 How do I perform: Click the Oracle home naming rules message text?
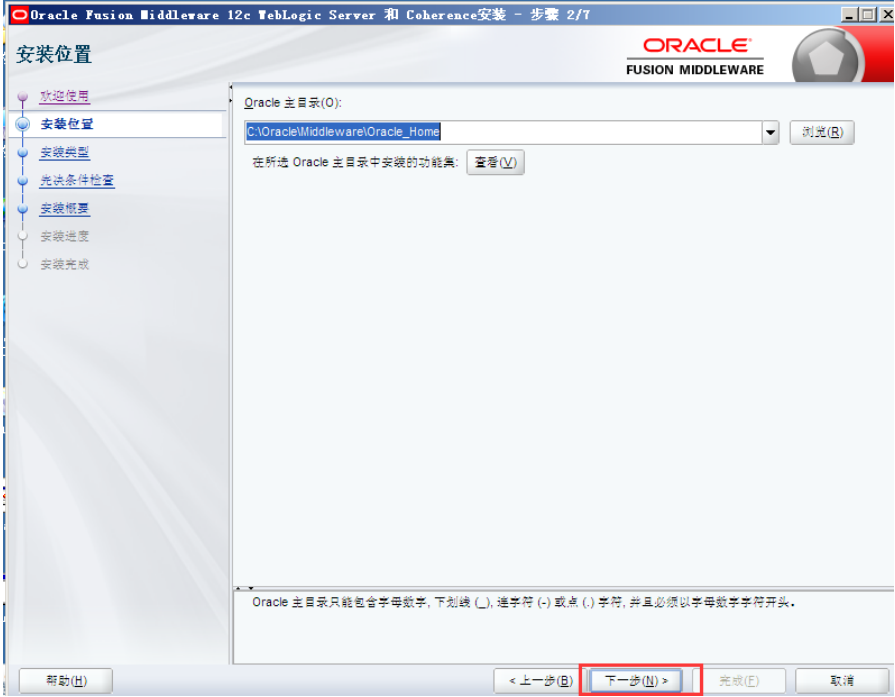523,602
